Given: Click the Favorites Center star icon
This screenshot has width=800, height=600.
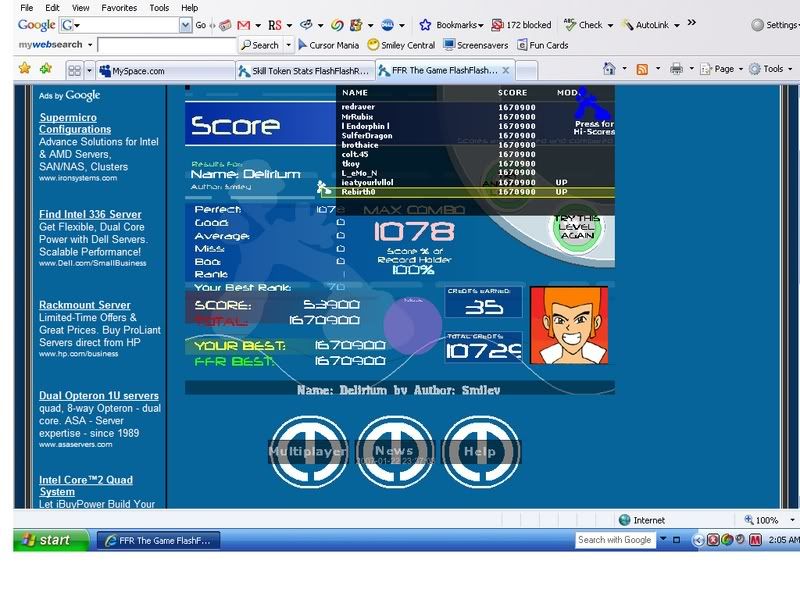Looking at the screenshot, I should [25, 69].
